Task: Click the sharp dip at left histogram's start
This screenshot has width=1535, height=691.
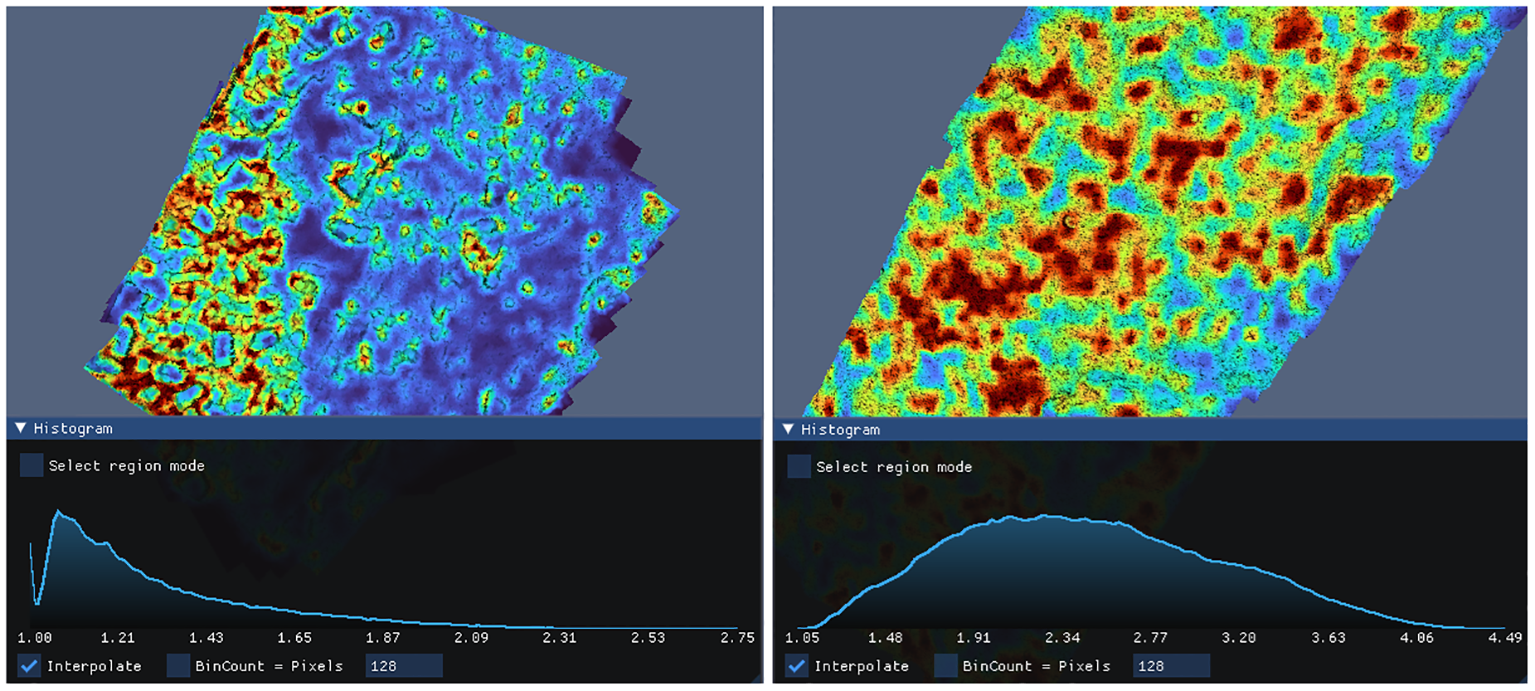Action: (37, 603)
